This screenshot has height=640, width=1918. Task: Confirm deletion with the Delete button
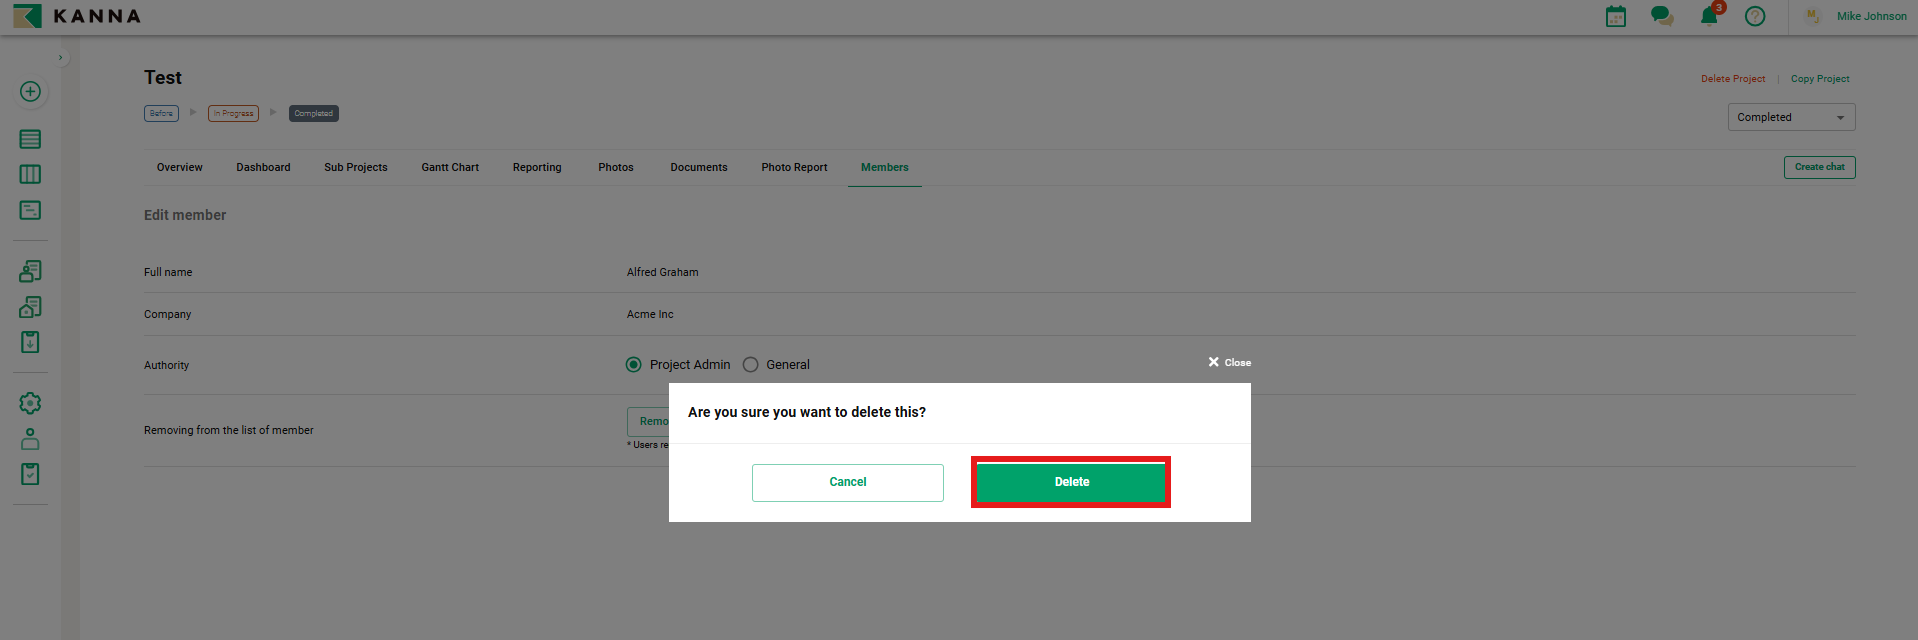1071,482
